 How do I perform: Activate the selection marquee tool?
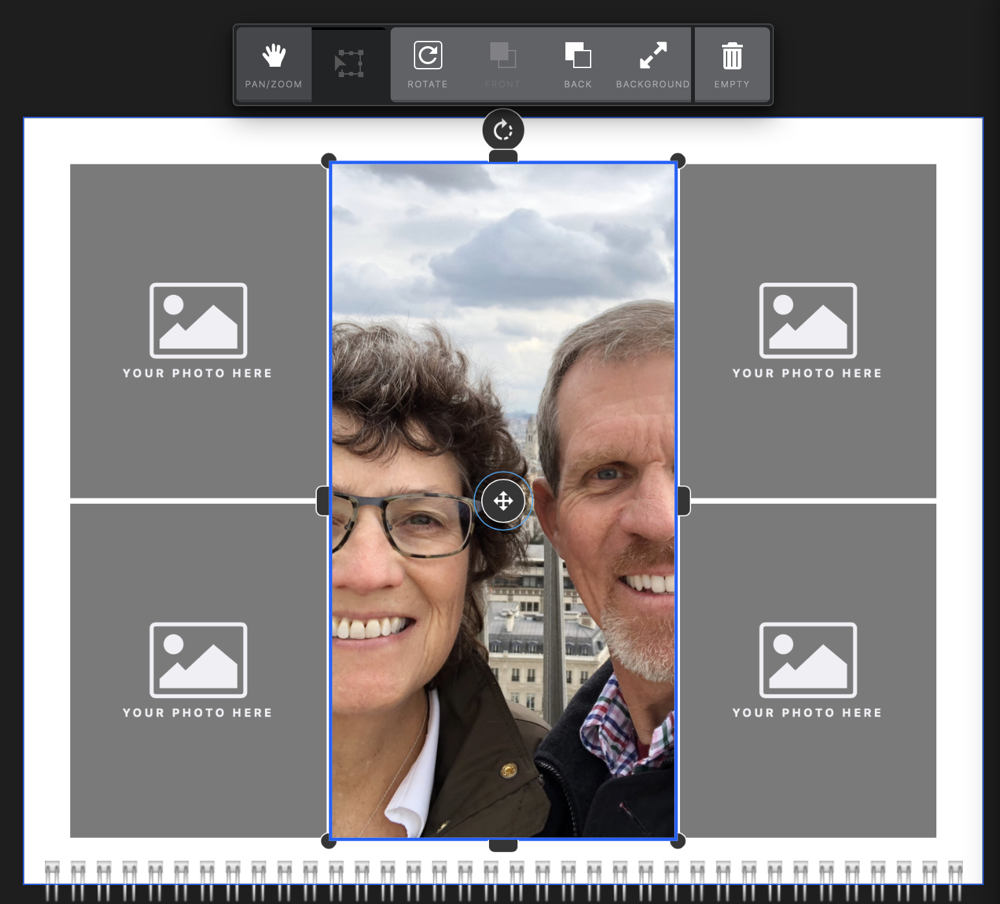click(x=349, y=65)
